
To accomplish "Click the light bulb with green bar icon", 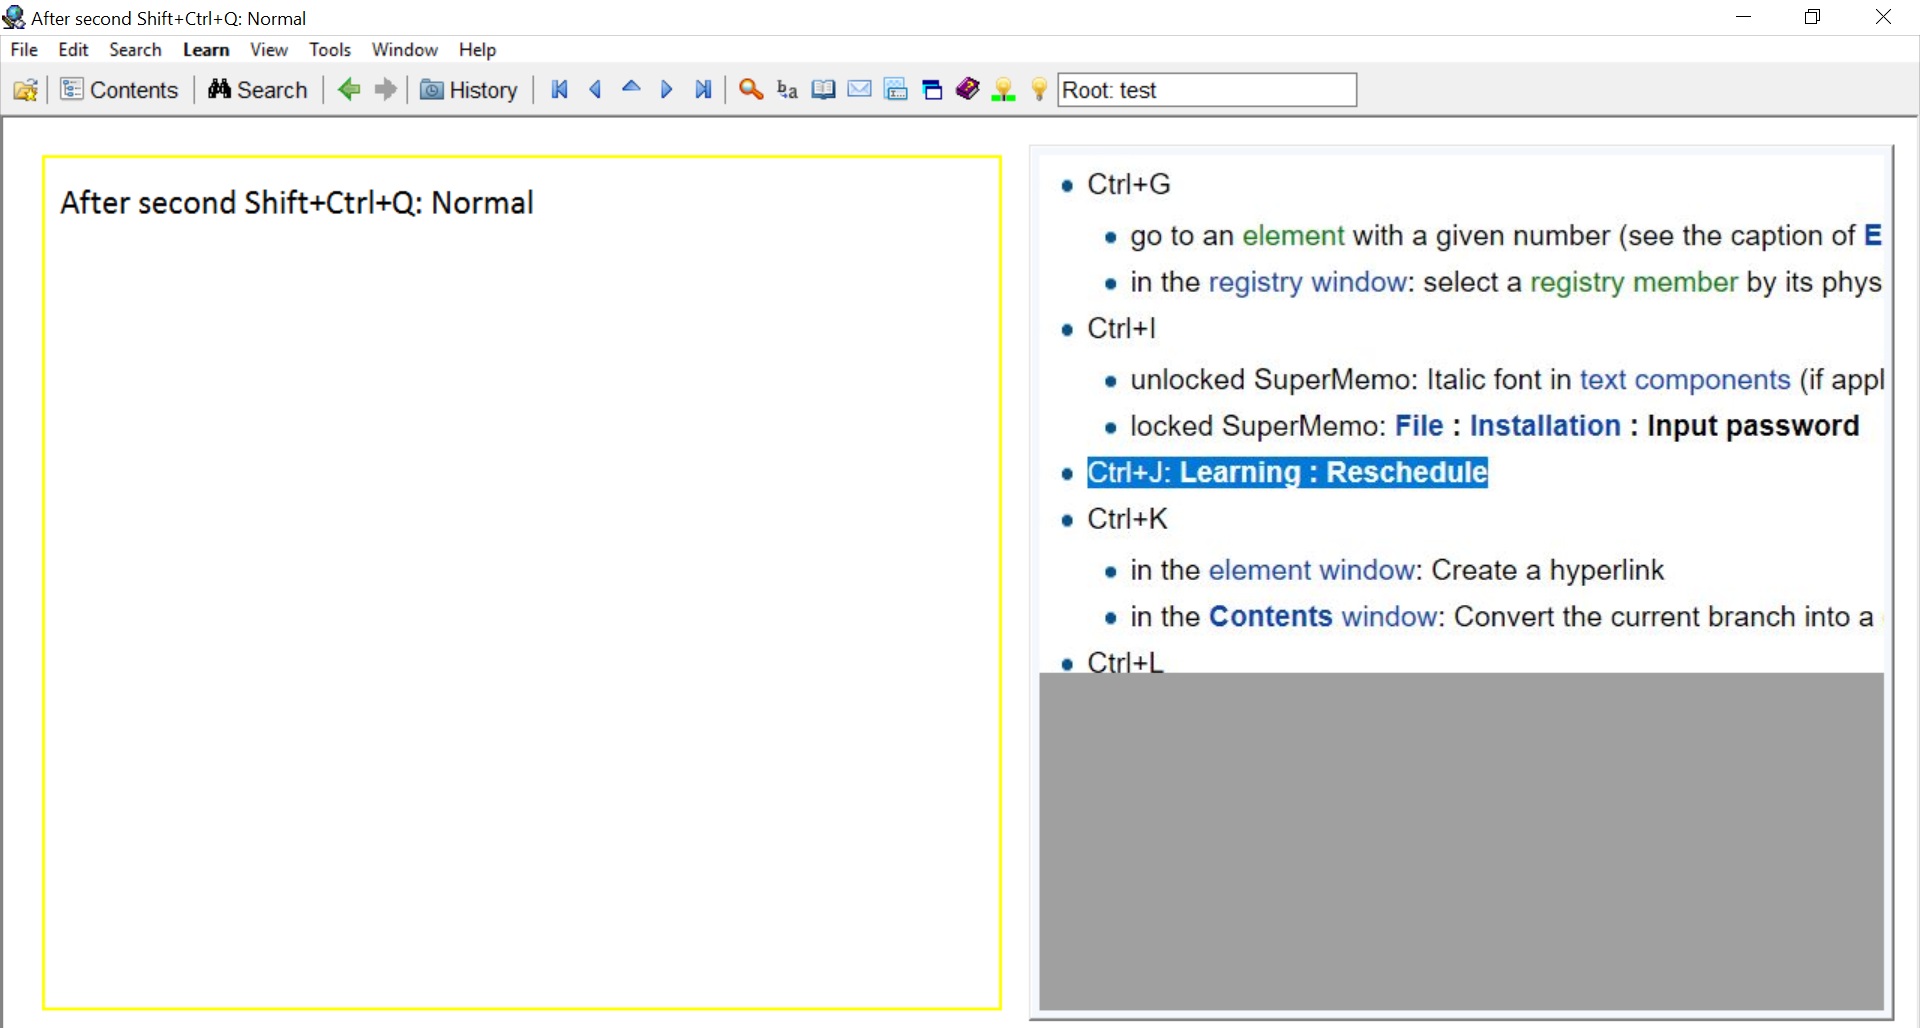I will pyautogui.click(x=1004, y=90).
